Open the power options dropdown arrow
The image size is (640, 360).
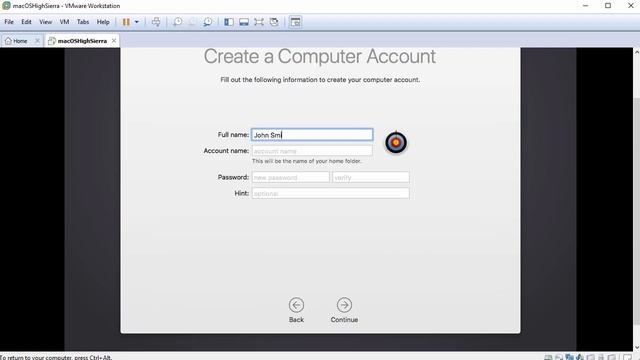pyautogui.click(x=137, y=22)
